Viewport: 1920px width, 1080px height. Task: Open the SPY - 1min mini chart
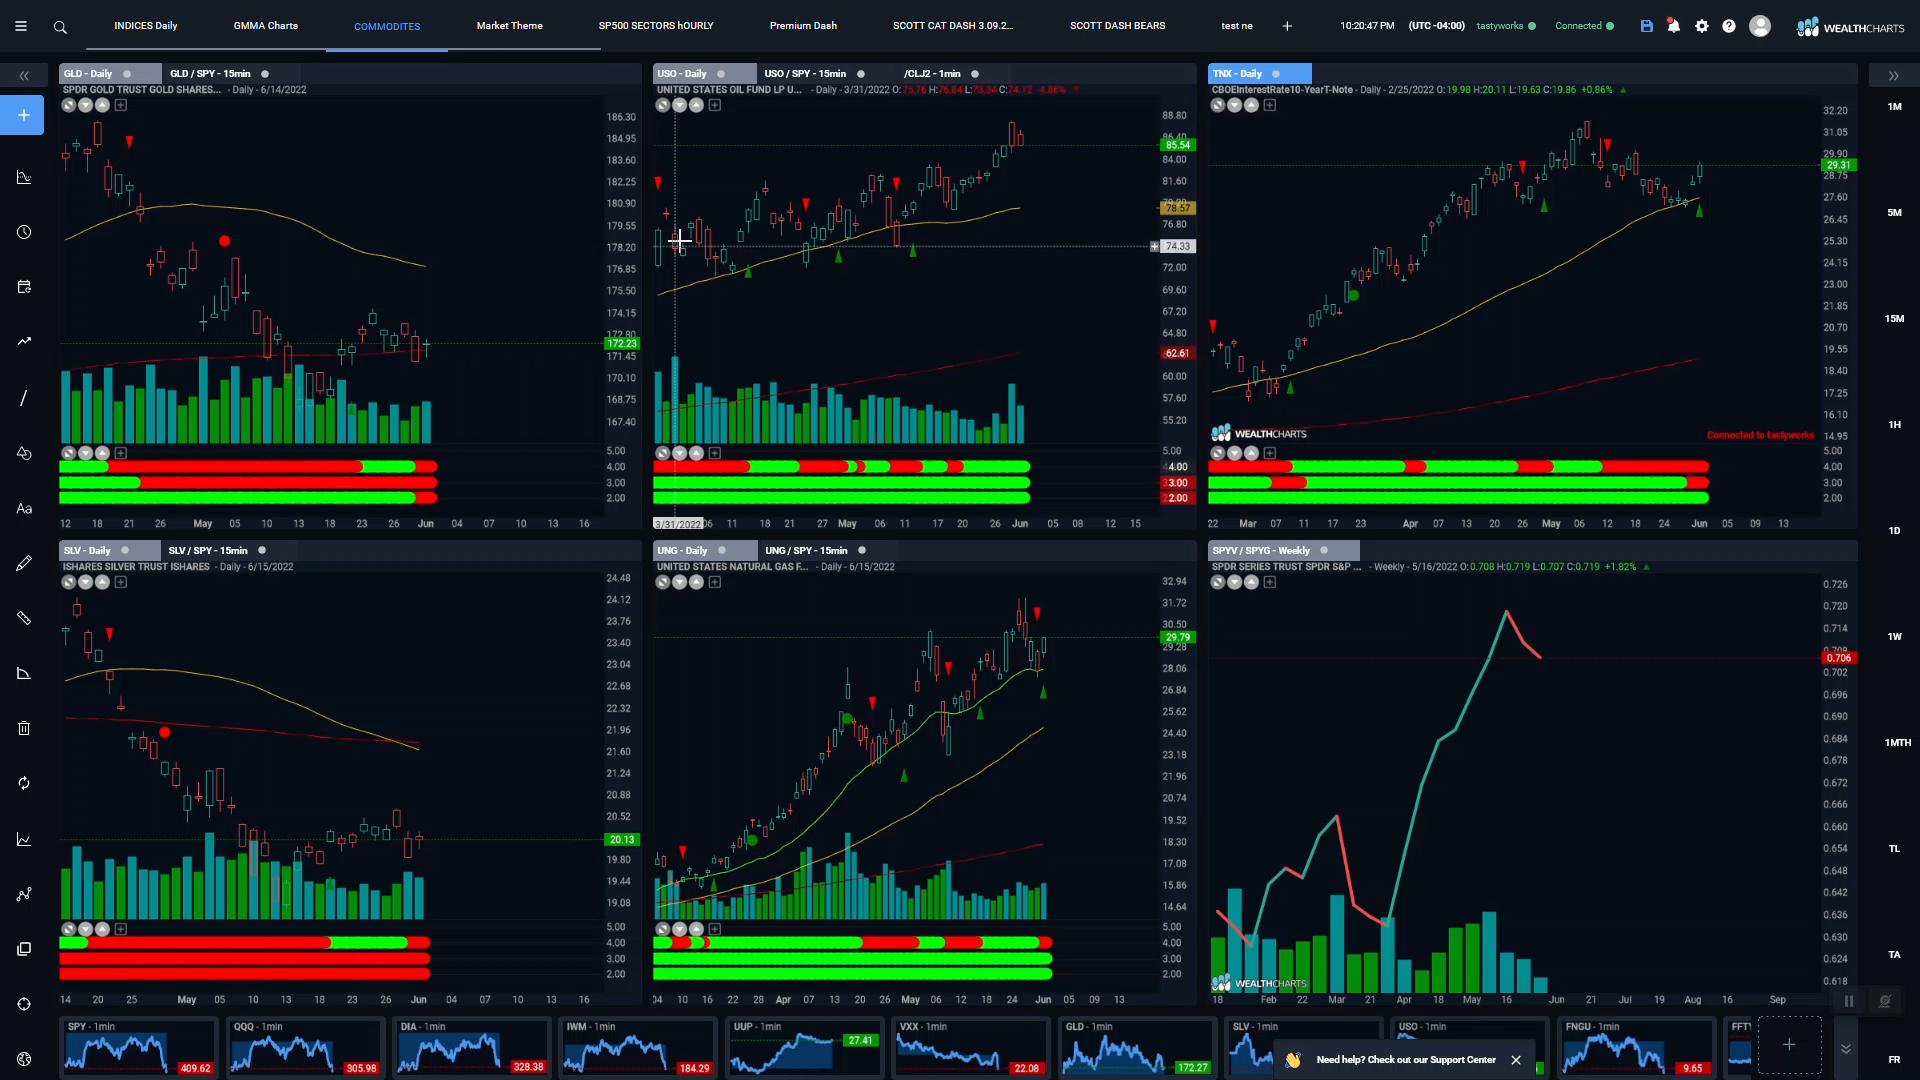click(138, 1048)
